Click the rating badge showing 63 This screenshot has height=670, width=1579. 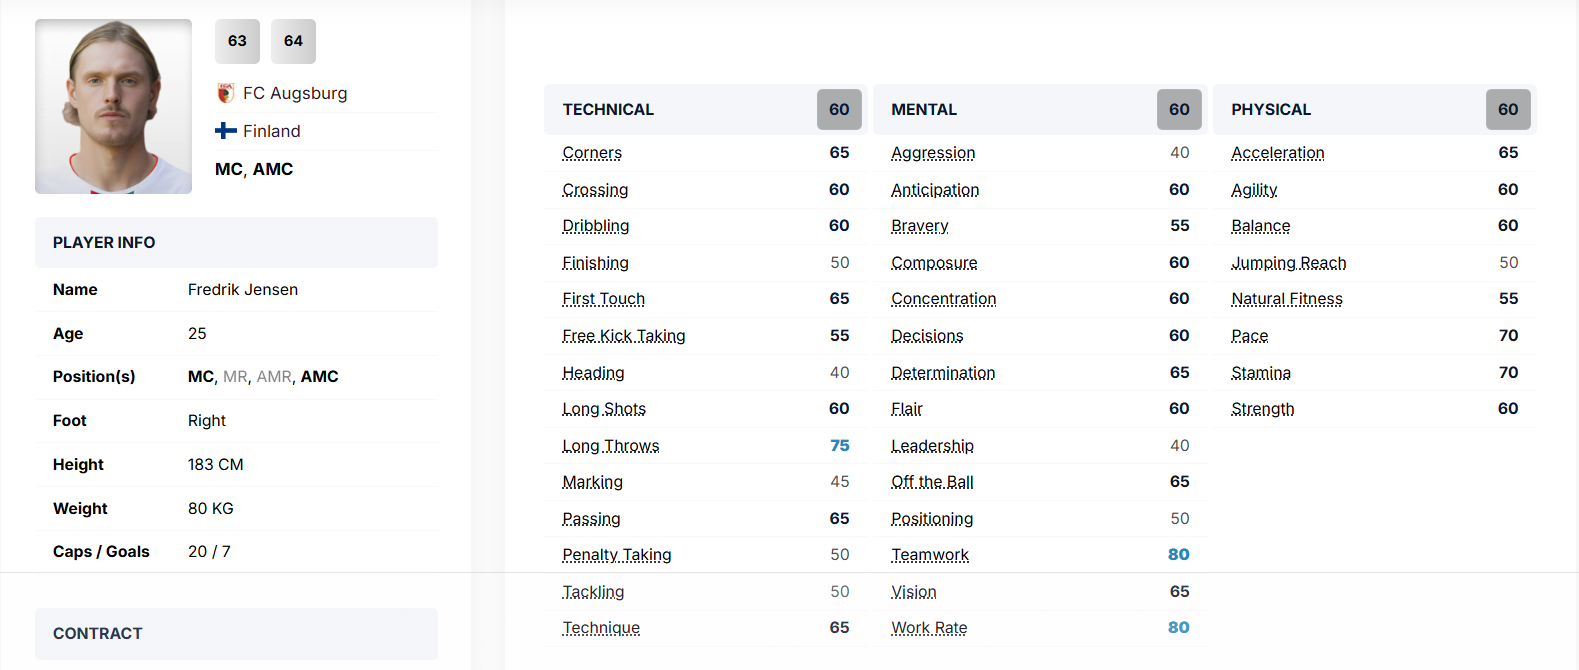(x=237, y=41)
